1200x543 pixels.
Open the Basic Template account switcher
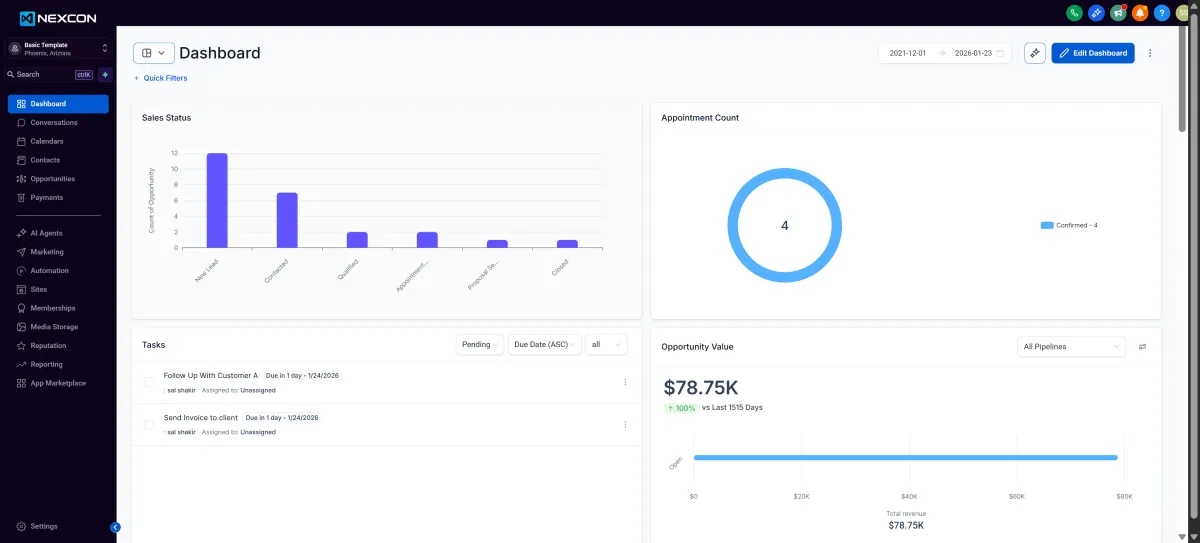58,49
